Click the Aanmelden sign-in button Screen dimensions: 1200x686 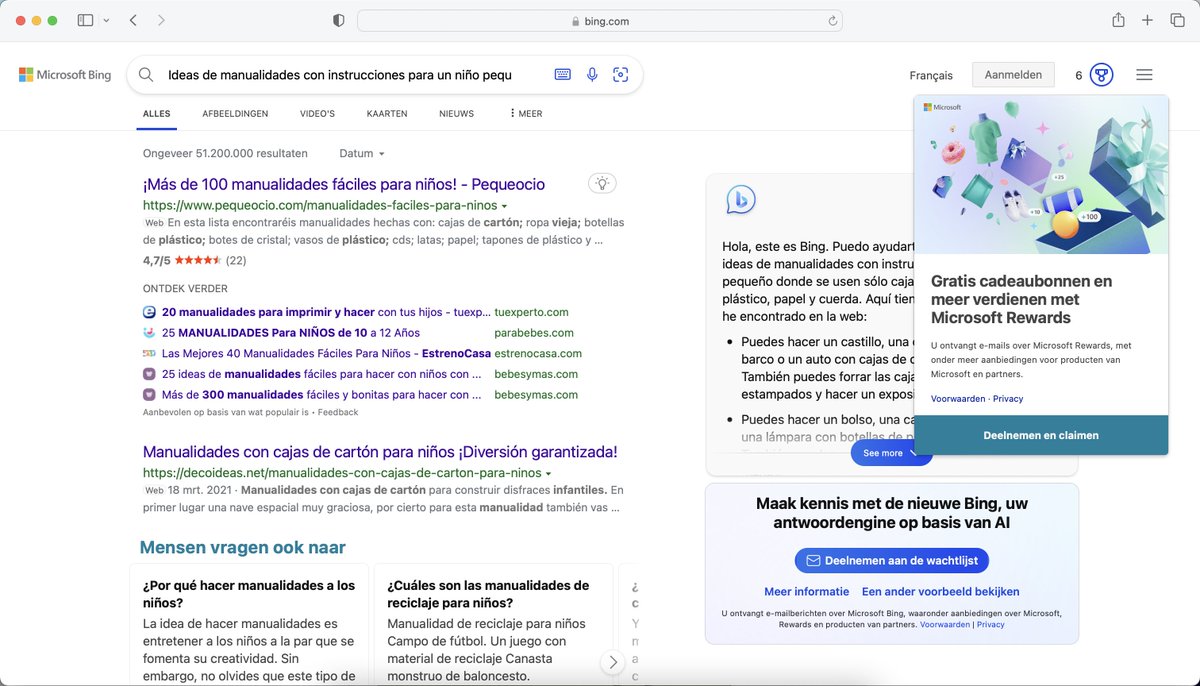1013,75
